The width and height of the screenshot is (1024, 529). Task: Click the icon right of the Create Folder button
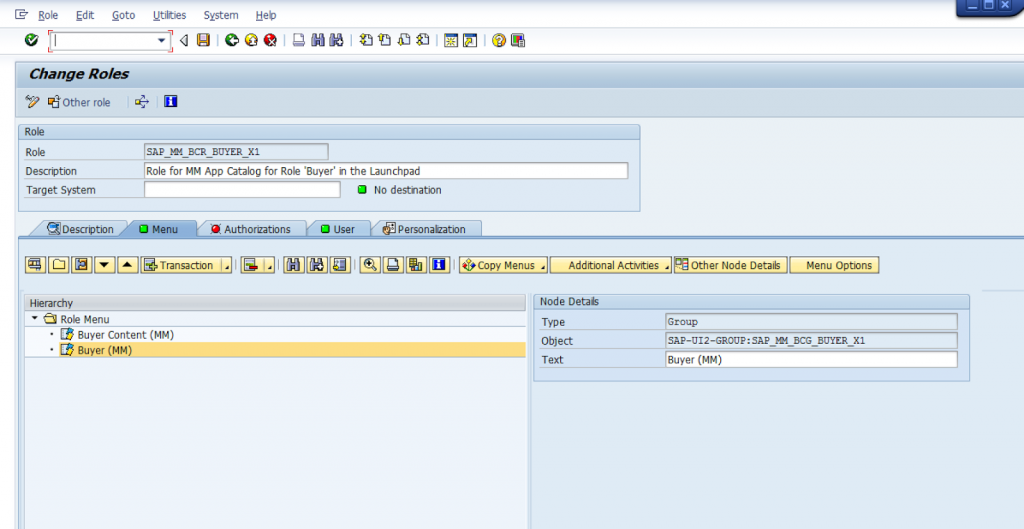pos(82,265)
